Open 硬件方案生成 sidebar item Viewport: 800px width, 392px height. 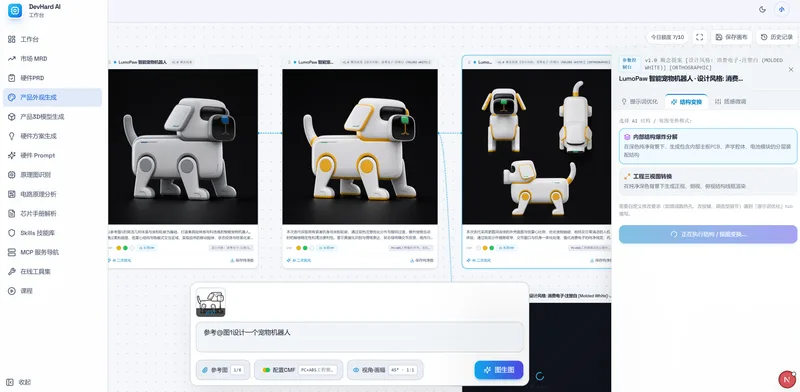(x=53, y=136)
